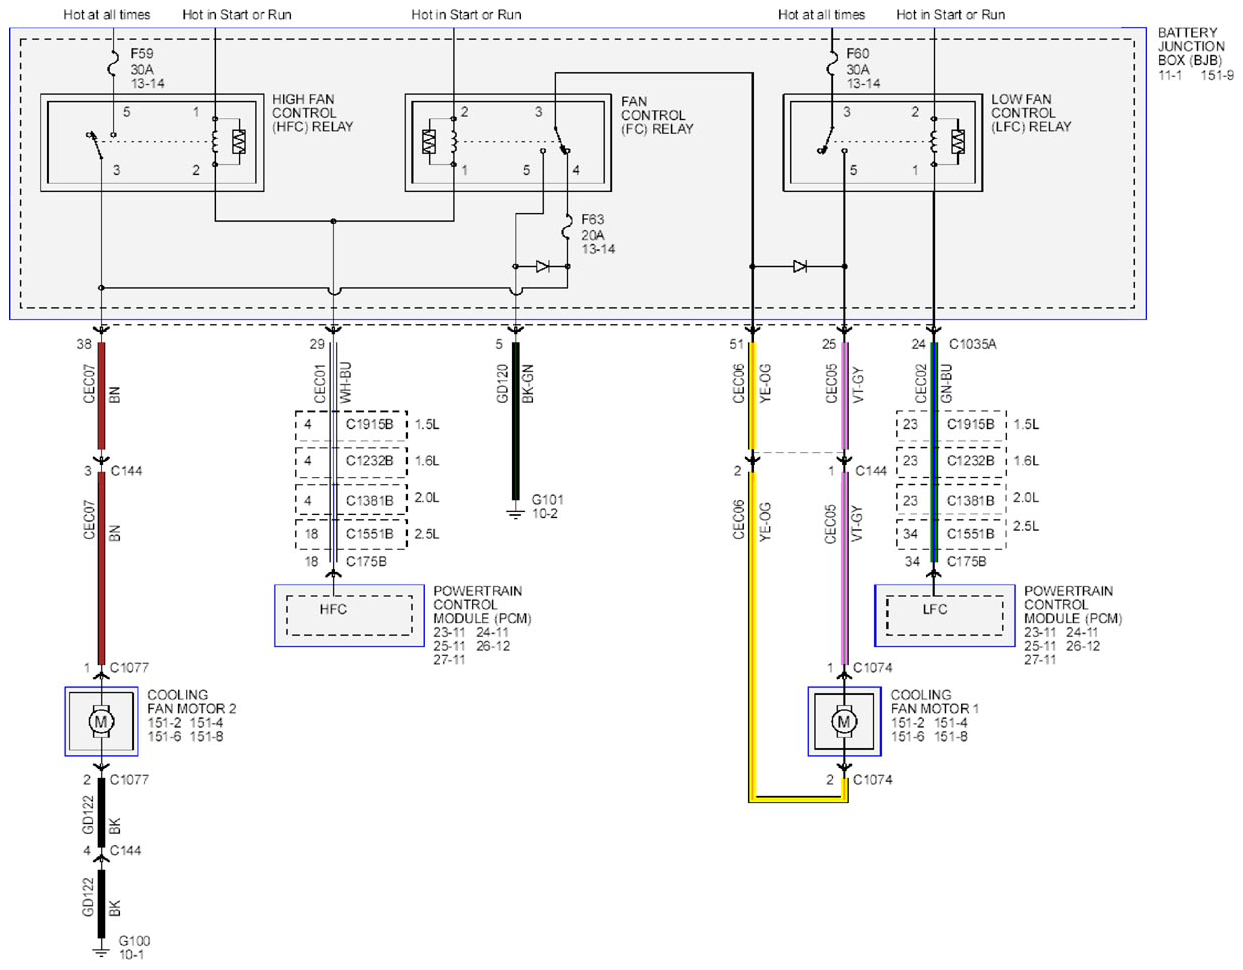Click the Cooling Fan Motor 2 symbol
The width and height of the screenshot is (1243, 970).
point(101,720)
